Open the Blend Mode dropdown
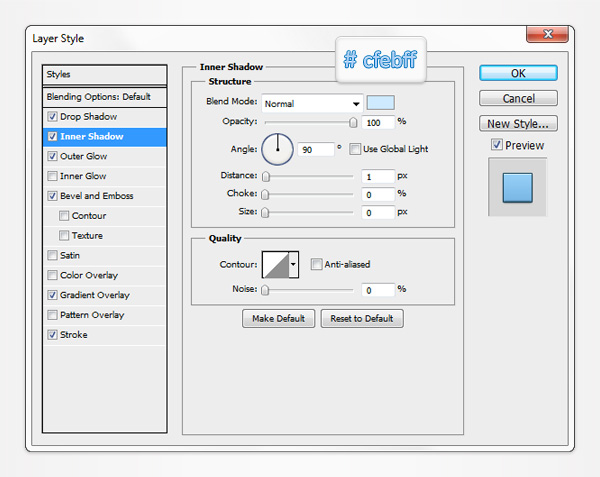Screen dimensions: 600x477 pos(312,103)
